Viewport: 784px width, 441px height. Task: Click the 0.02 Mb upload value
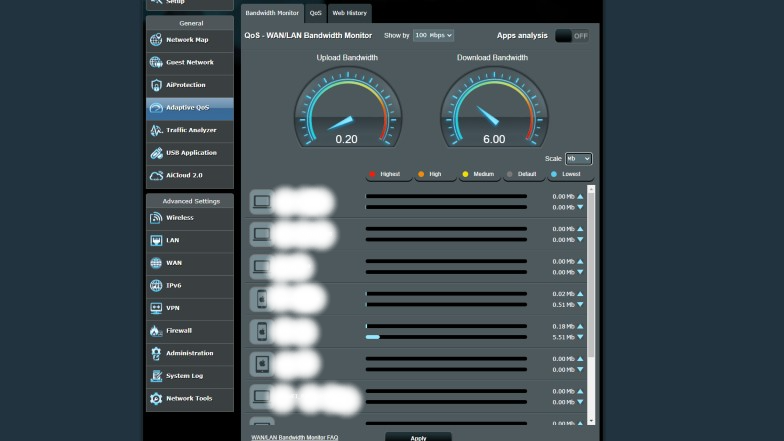point(564,294)
